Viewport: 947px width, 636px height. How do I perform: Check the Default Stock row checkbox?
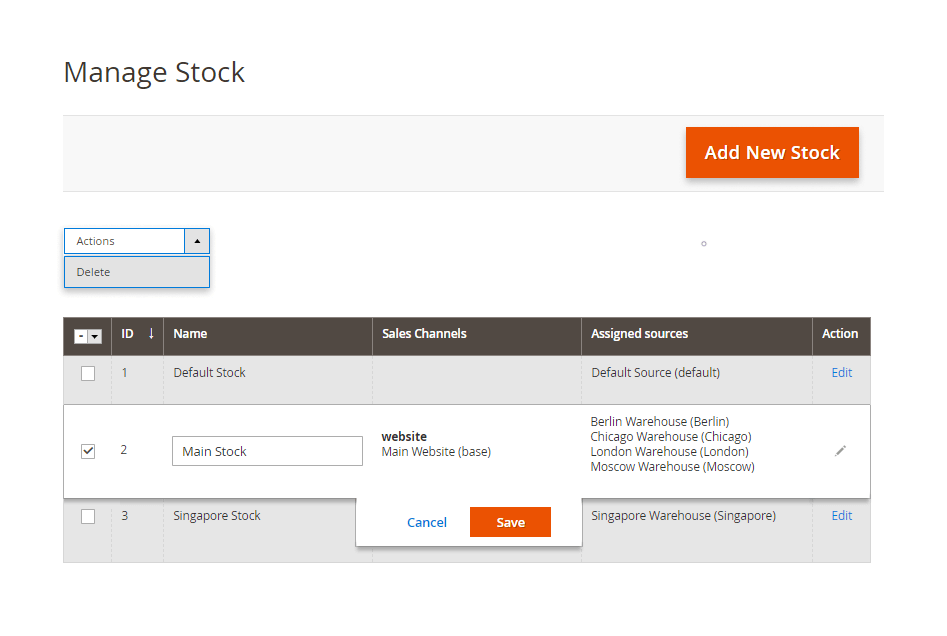pos(88,372)
